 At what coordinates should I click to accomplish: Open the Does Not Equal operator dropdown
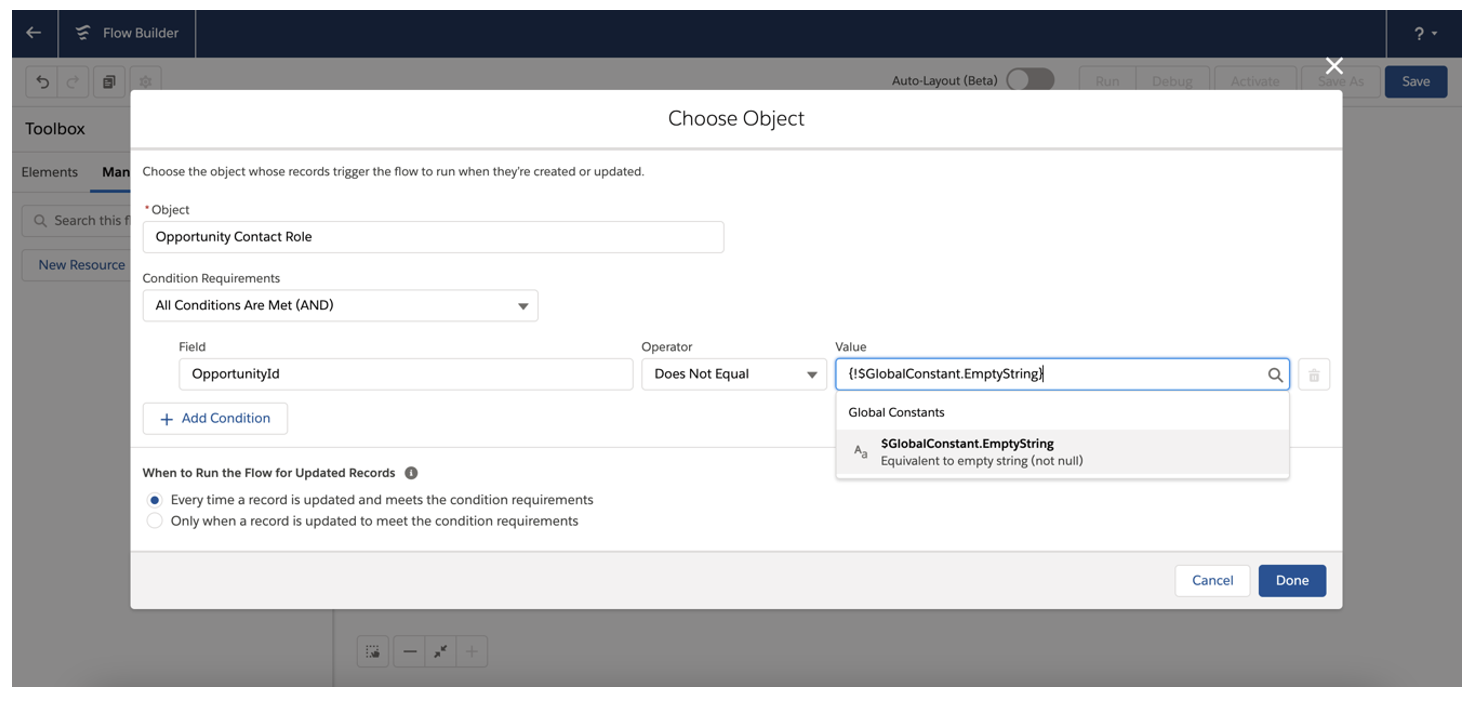tap(734, 374)
